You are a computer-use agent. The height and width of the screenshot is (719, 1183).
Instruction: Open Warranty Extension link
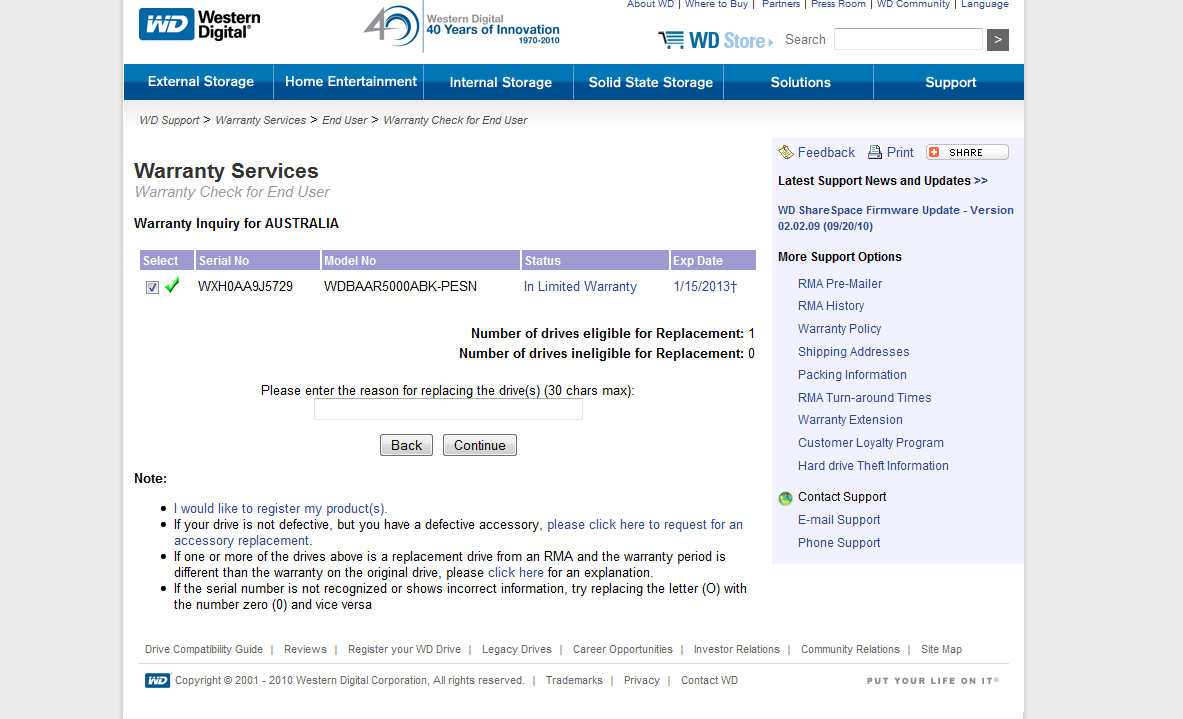[850, 419]
